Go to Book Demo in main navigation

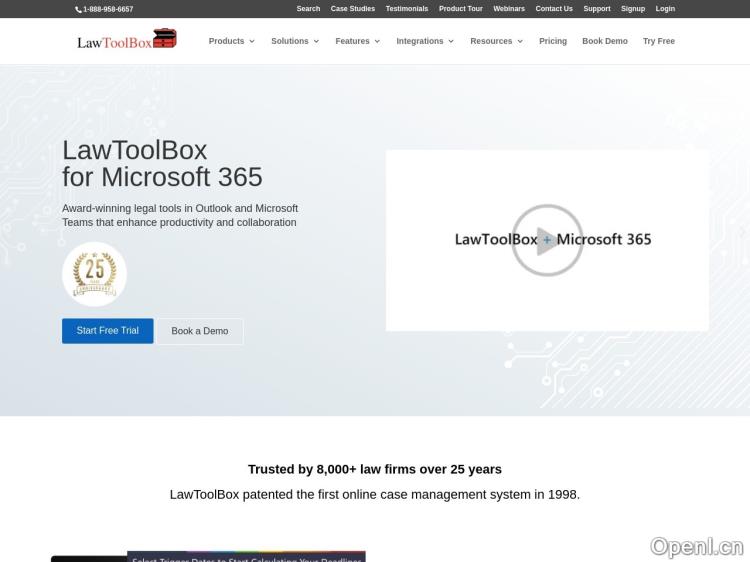[x=605, y=41]
